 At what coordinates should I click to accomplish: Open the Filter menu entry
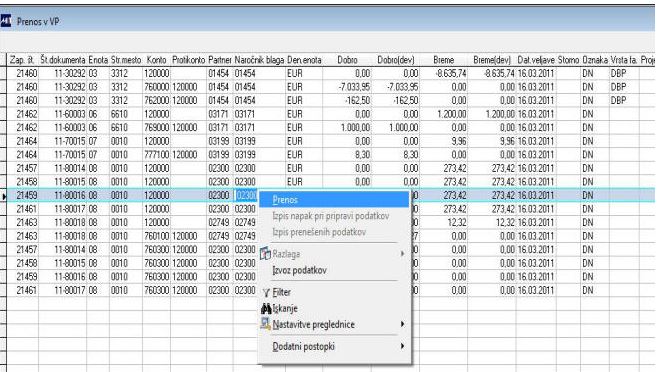(281, 292)
